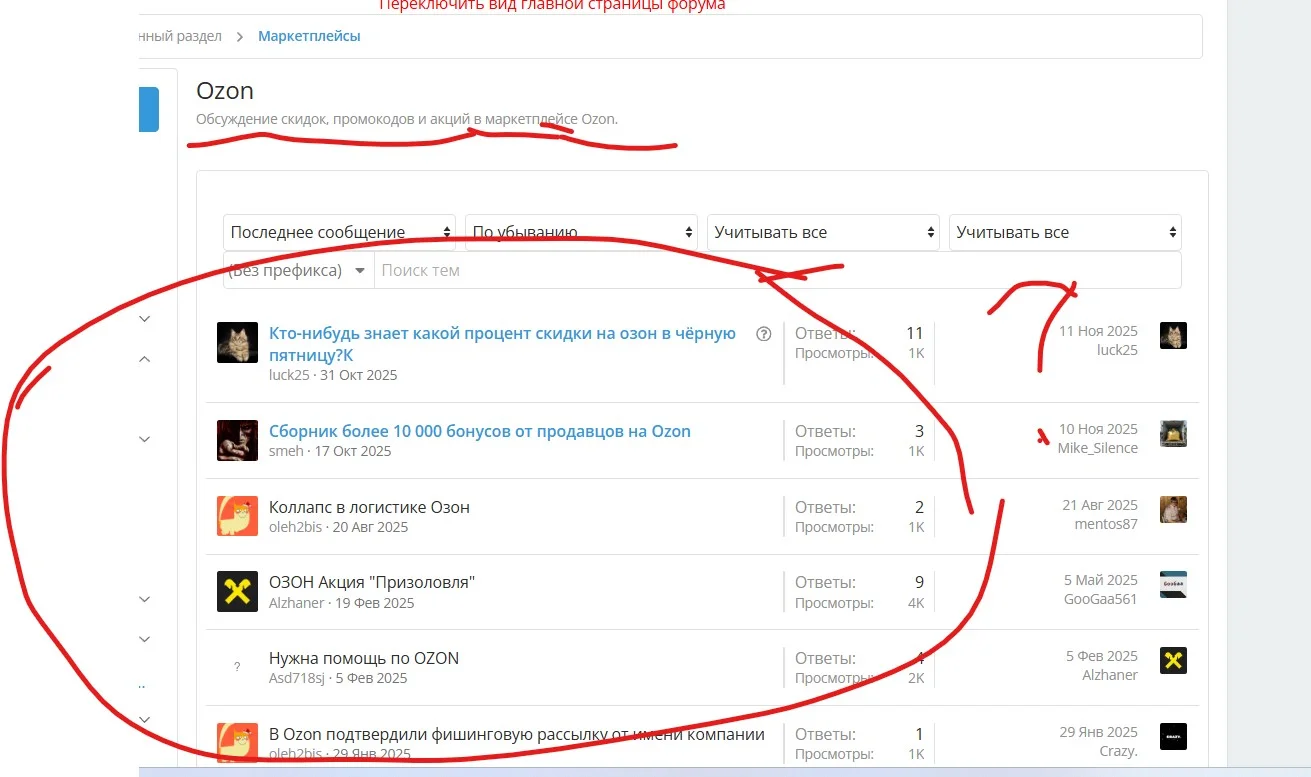Open oleh2bis avatar beside "Коллапс в логистике Озон"
This screenshot has width=1311, height=777.
click(238, 516)
